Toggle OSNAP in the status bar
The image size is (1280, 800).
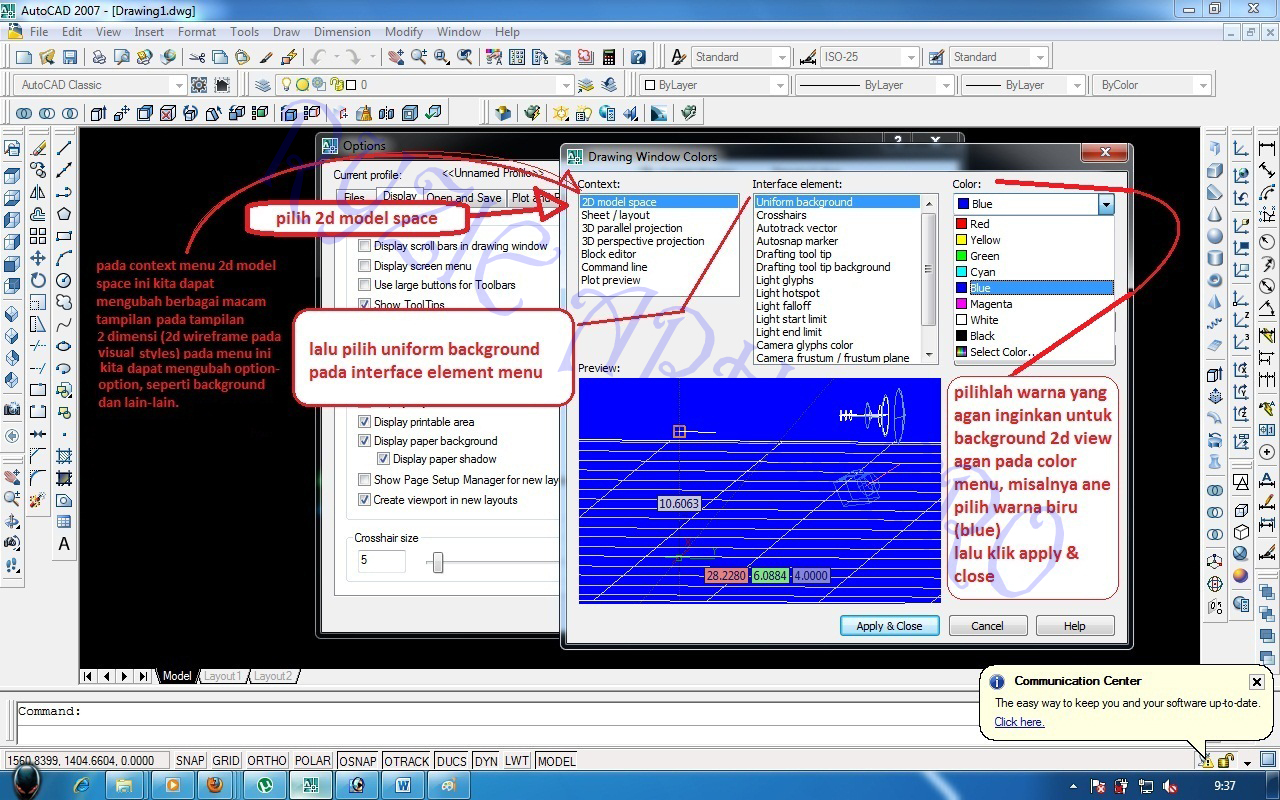click(x=357, y=761)
